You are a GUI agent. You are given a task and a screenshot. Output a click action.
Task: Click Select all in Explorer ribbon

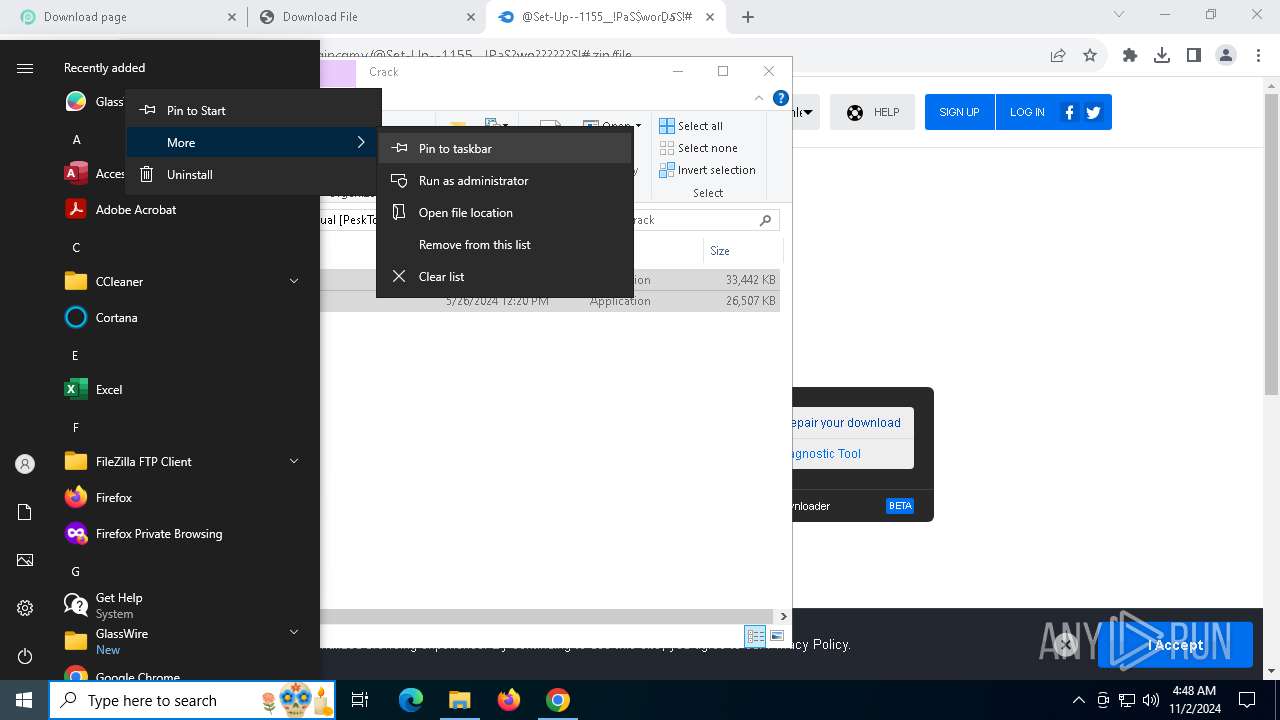(x=691, y=126)
